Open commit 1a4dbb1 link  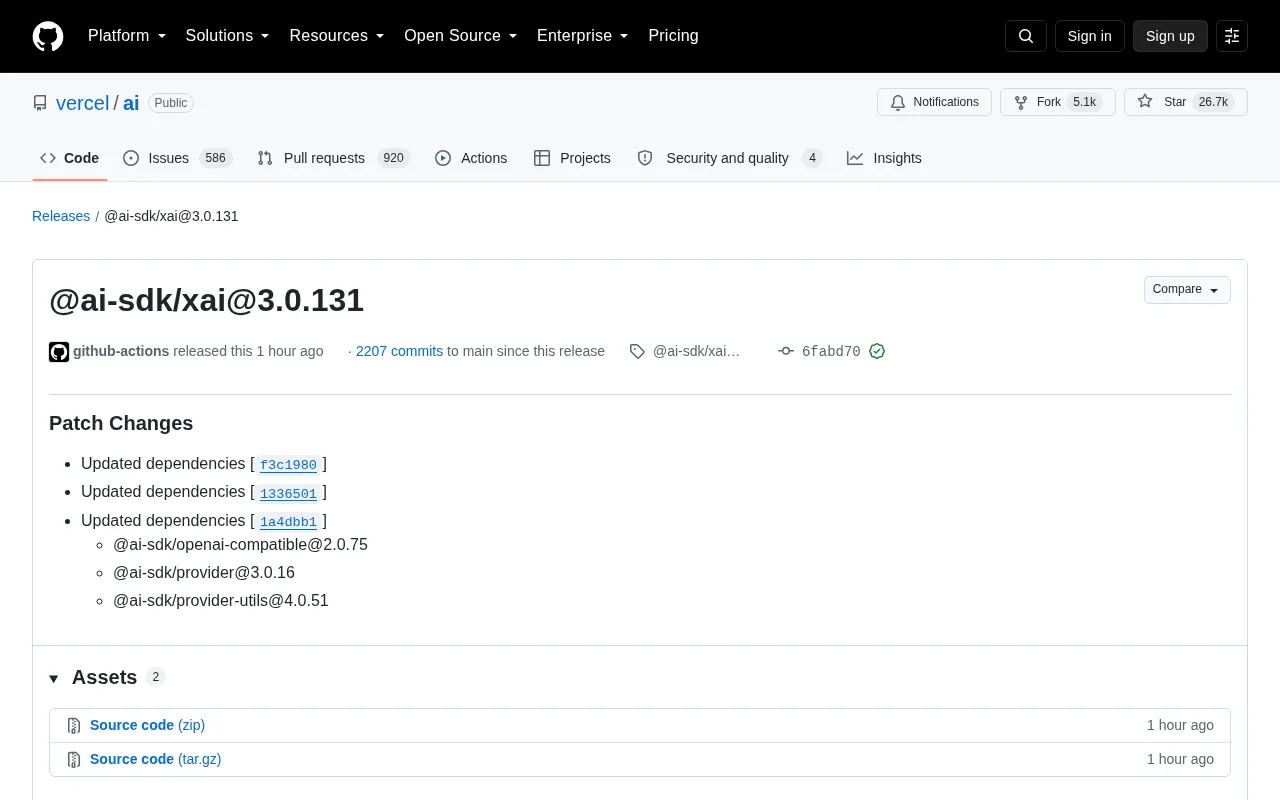tap(288, 522)
